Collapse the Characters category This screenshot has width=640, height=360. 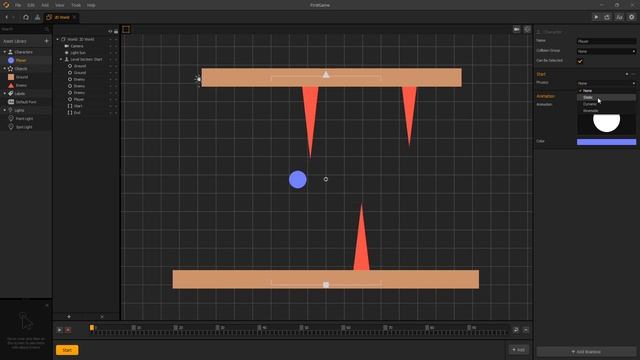[5, 52]
